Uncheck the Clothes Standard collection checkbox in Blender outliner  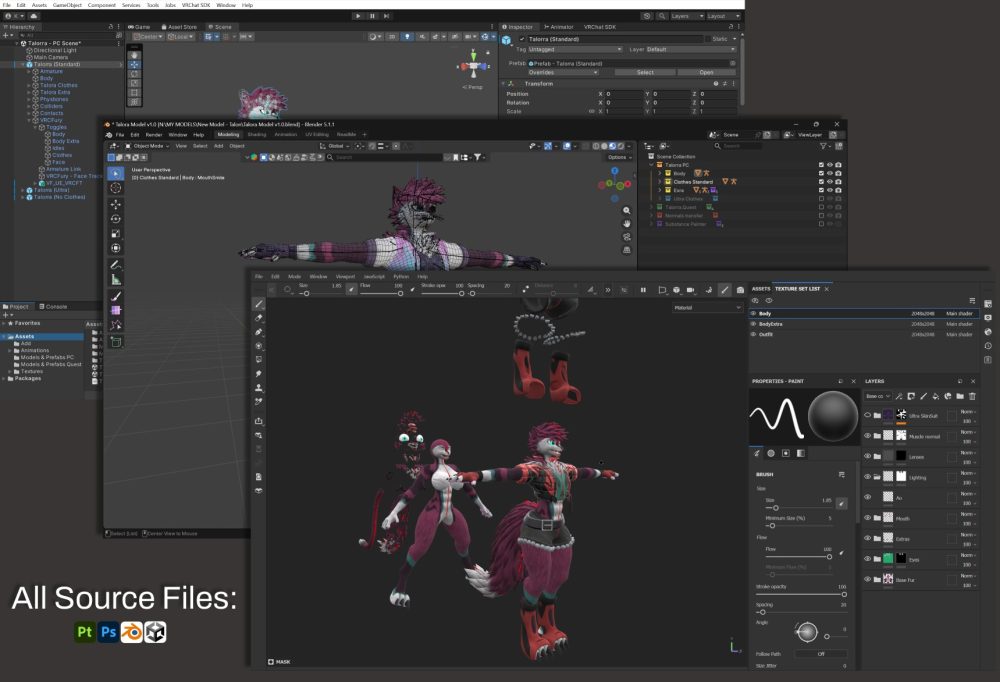point(821,182)
